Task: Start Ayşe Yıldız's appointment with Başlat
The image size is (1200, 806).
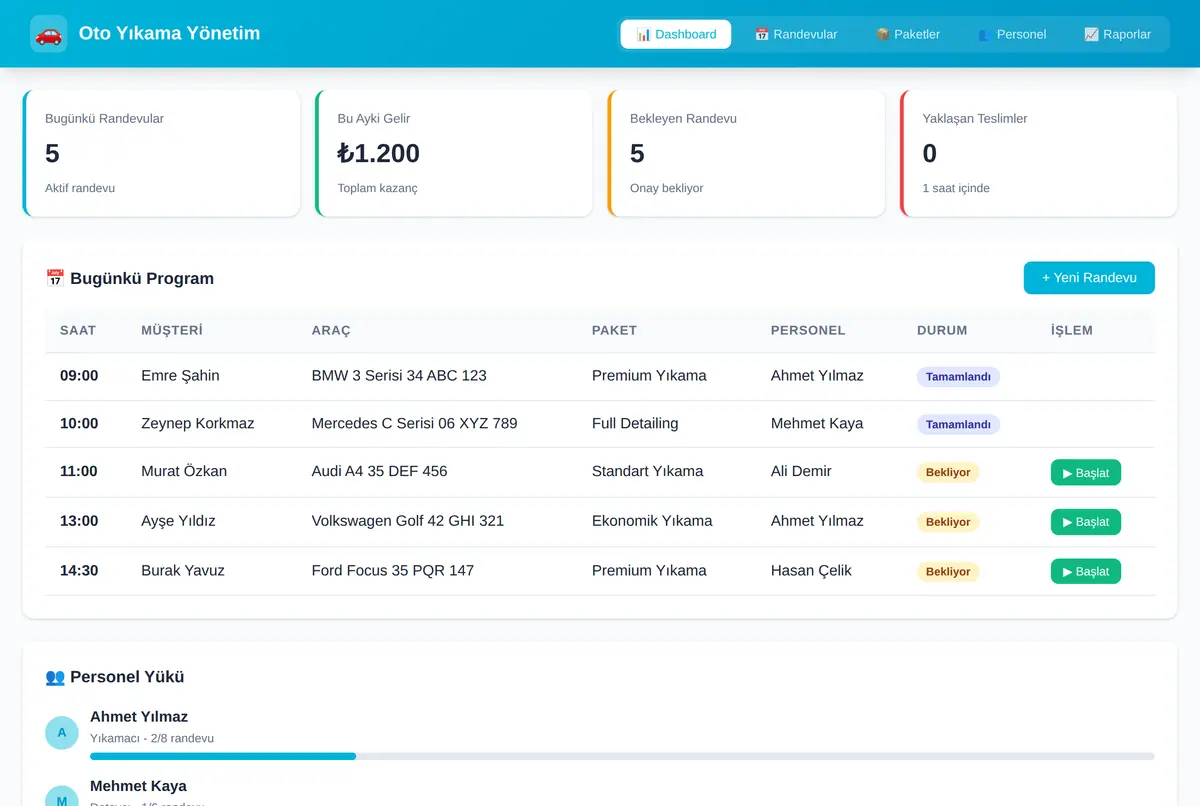Action: click(x=1085, y=521)
